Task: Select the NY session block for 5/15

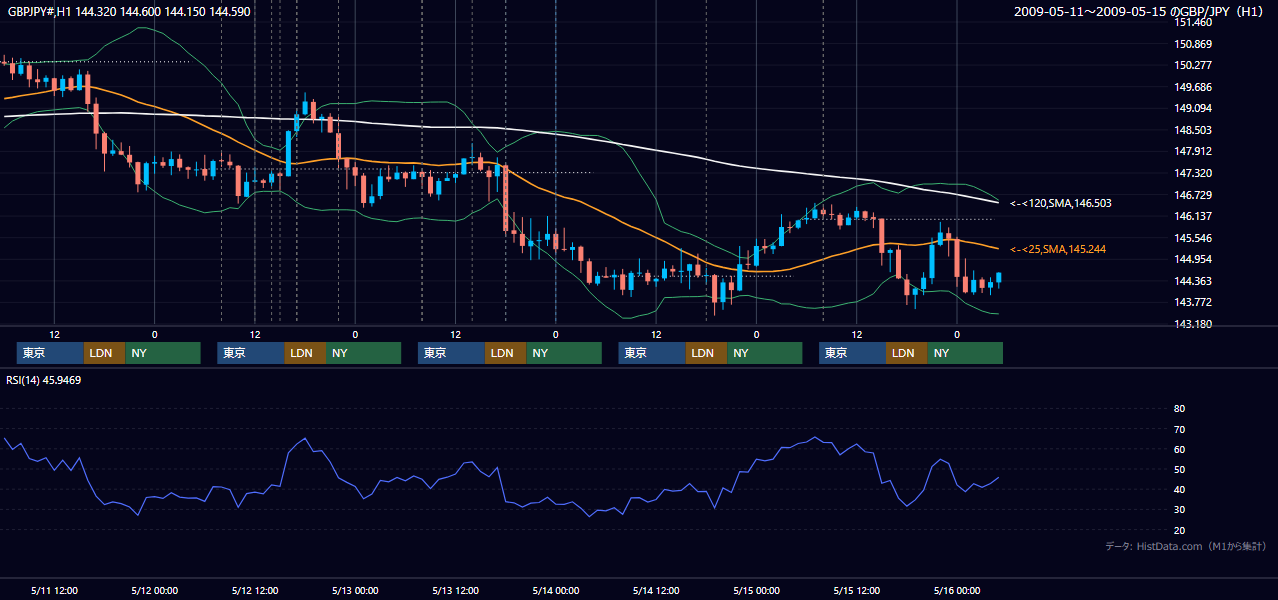Action: [x=965, y=353]
